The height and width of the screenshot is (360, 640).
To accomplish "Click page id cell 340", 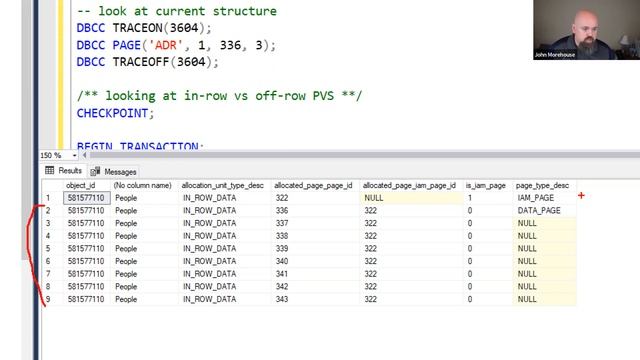I will (315, 261).
